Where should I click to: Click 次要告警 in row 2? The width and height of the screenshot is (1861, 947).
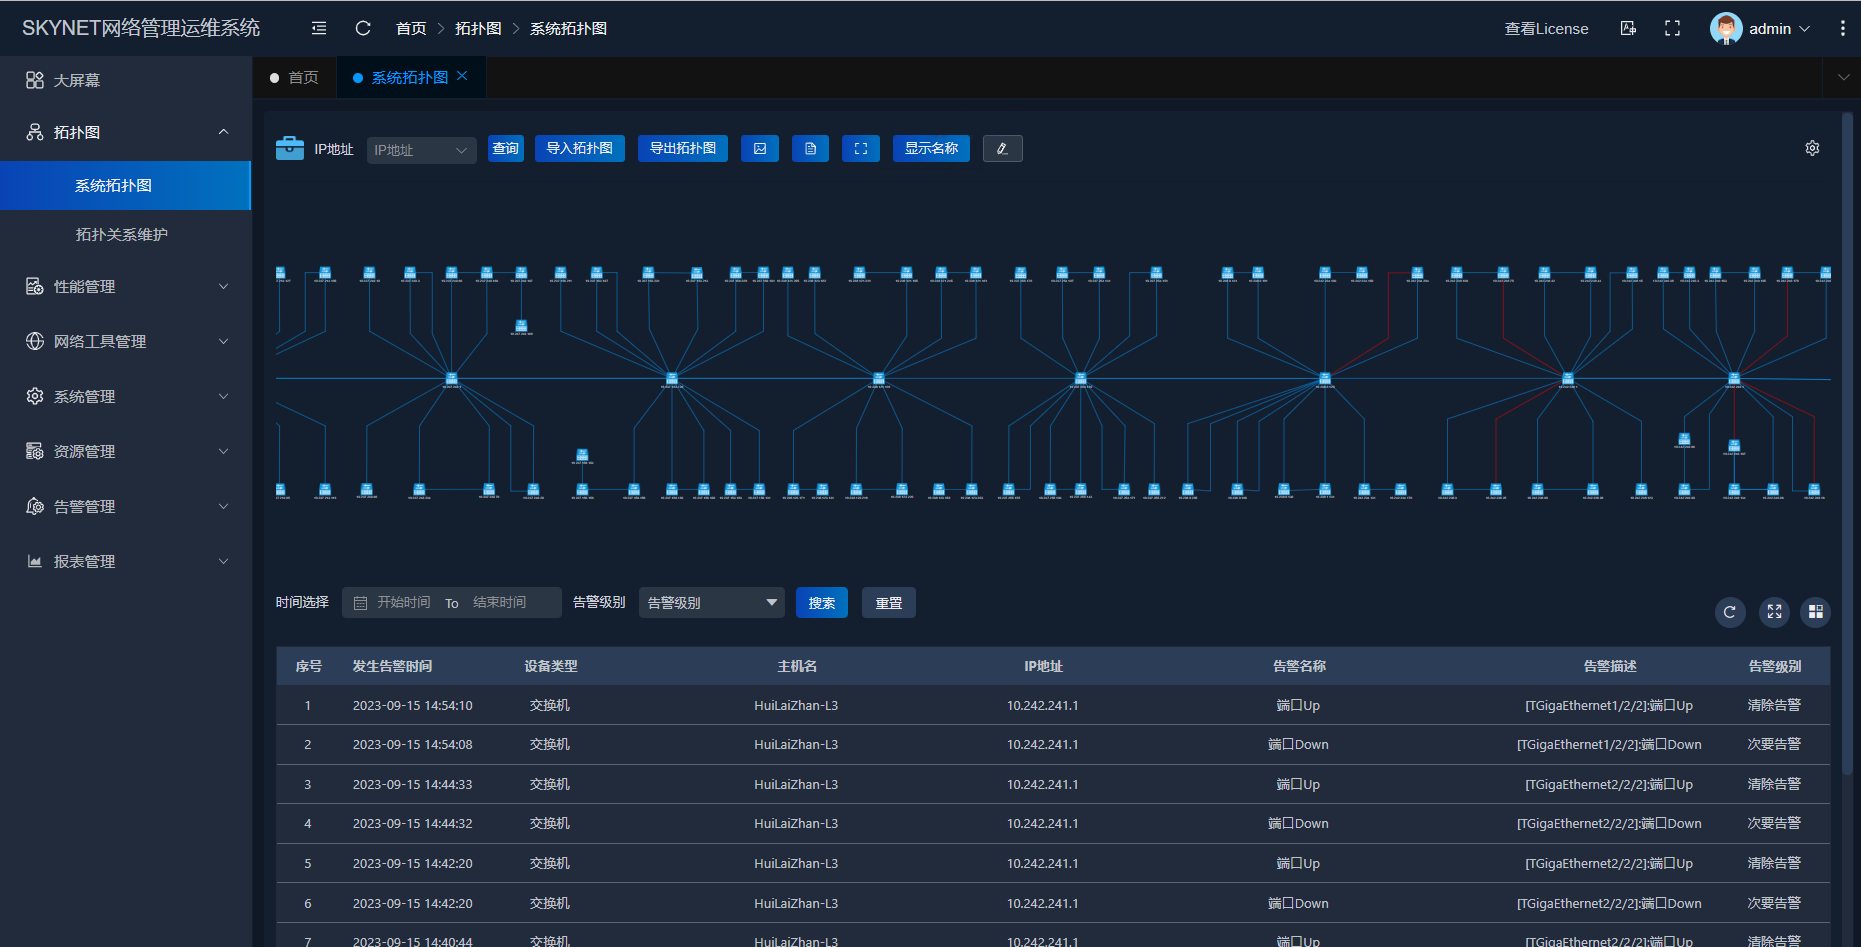tap(1774, 744)
